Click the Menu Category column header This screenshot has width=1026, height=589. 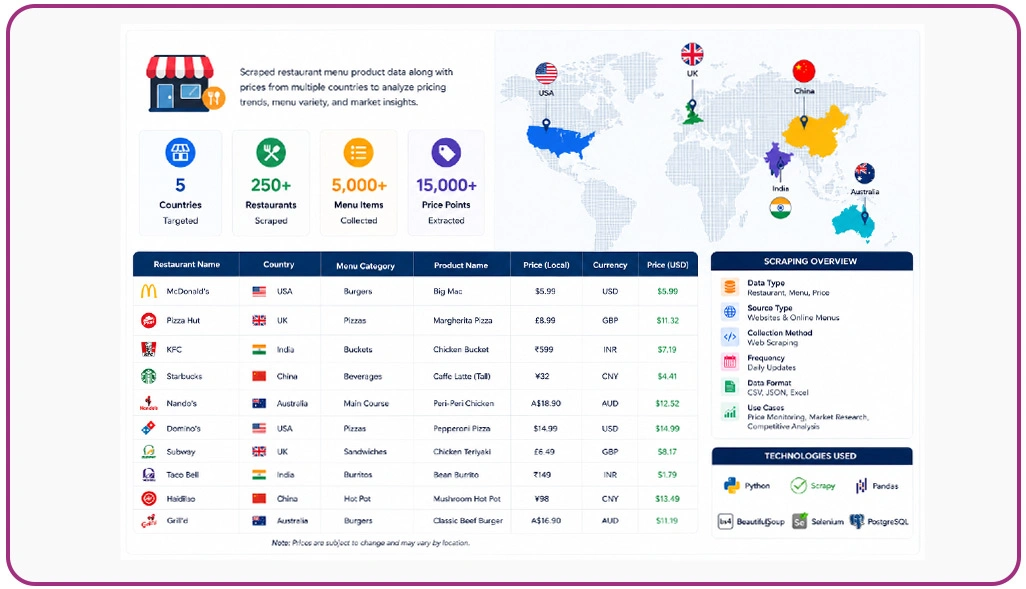coord(365,266)
